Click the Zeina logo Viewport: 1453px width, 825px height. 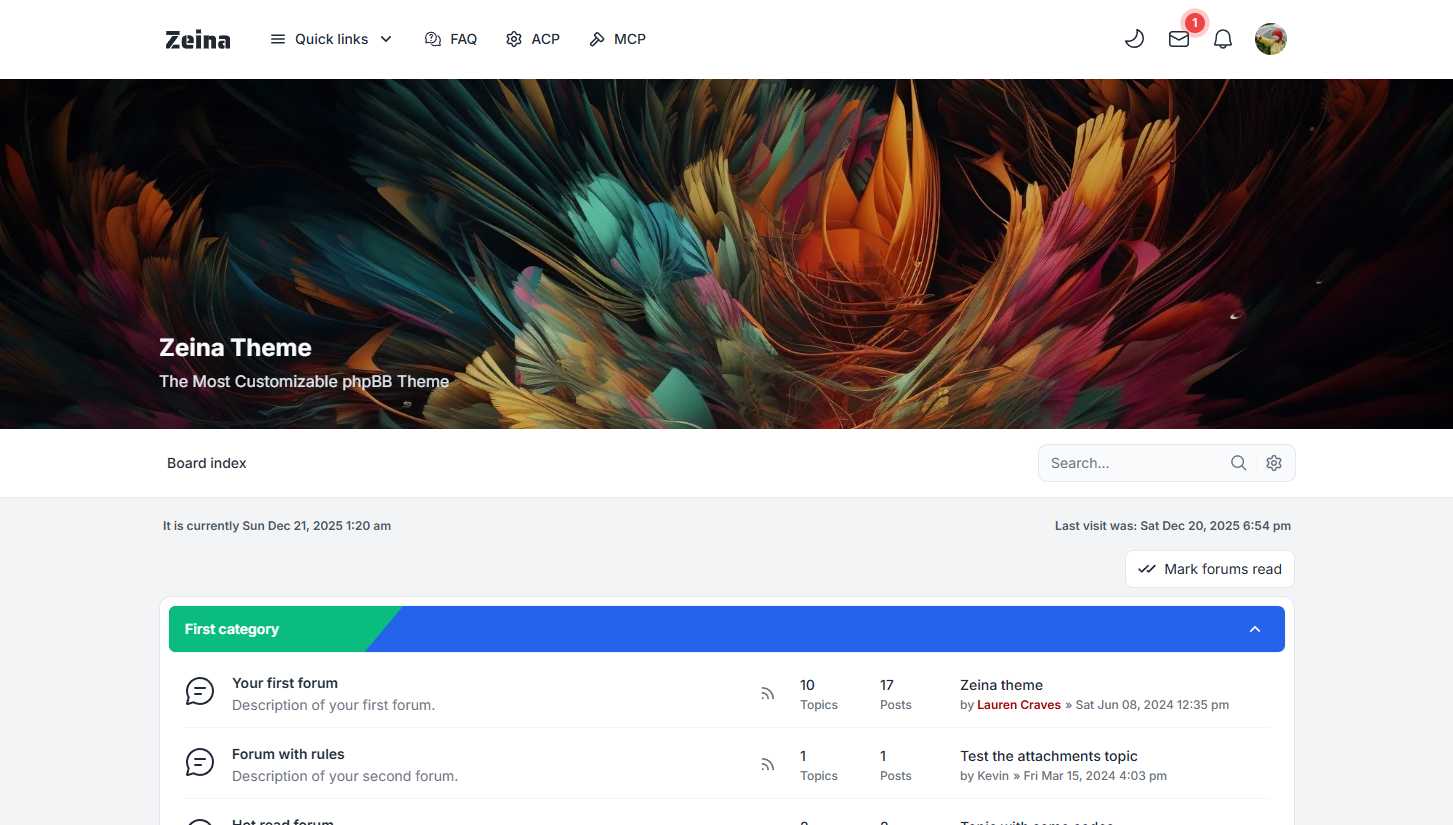[198, 40]
